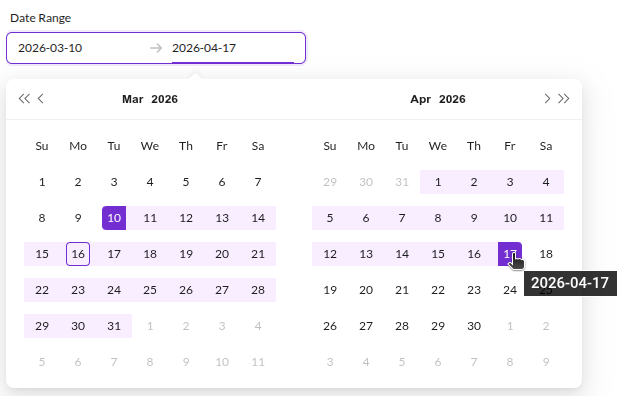Pick April 10 Friday cell
Screen dimensions: 623x396
pyautogui.click(x=510, y=218)
